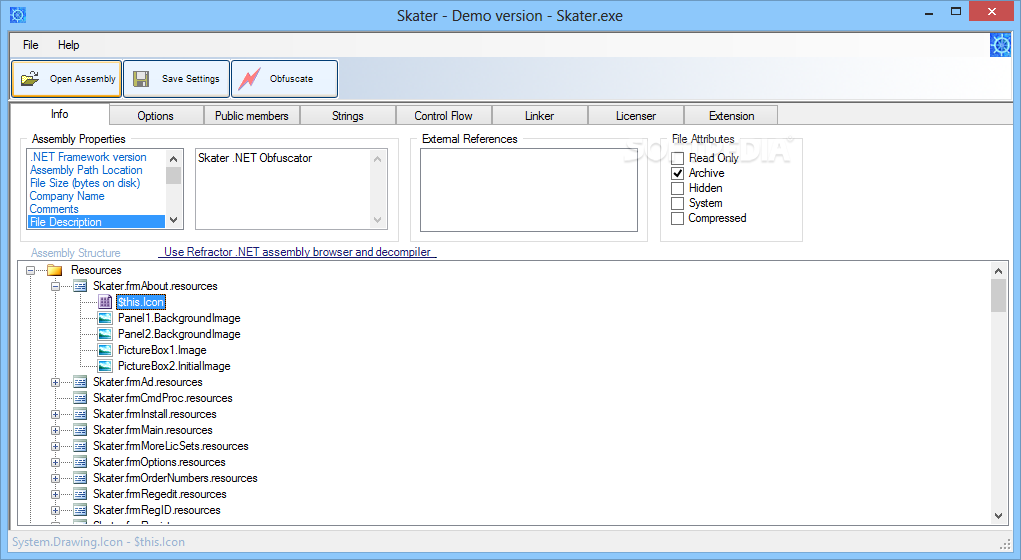Click the icon beside Skater.frmAbout.resources

click(x=80, y=286)
